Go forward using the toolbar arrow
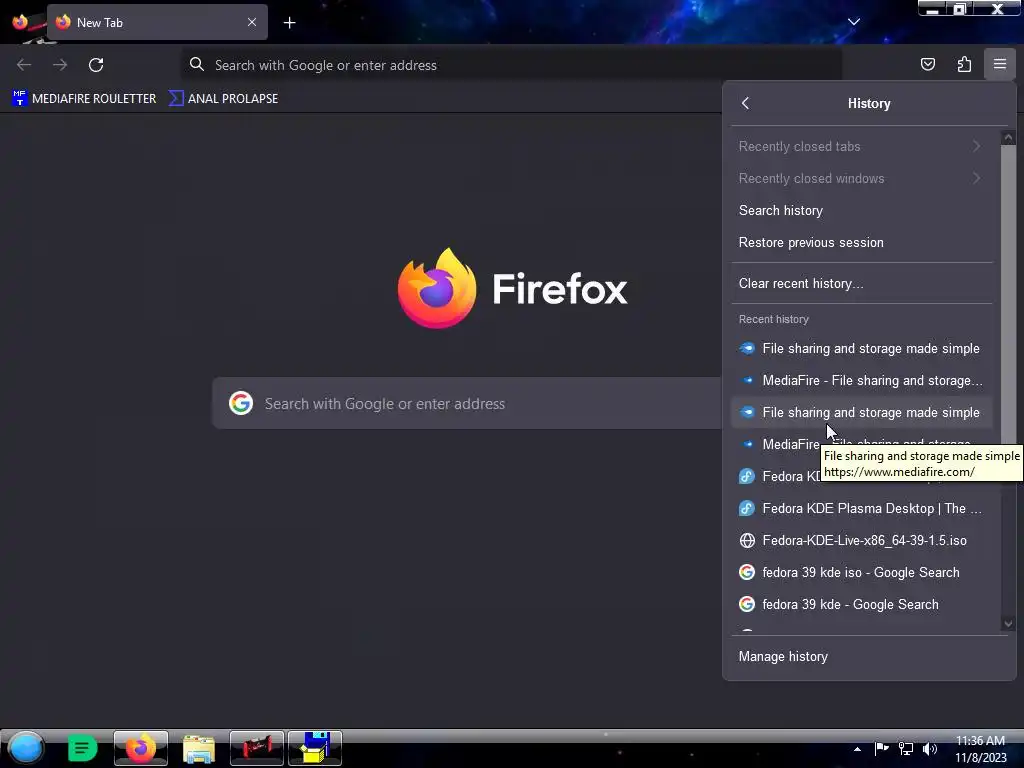This screenshot has width=1024, height=768. [60, 65]
